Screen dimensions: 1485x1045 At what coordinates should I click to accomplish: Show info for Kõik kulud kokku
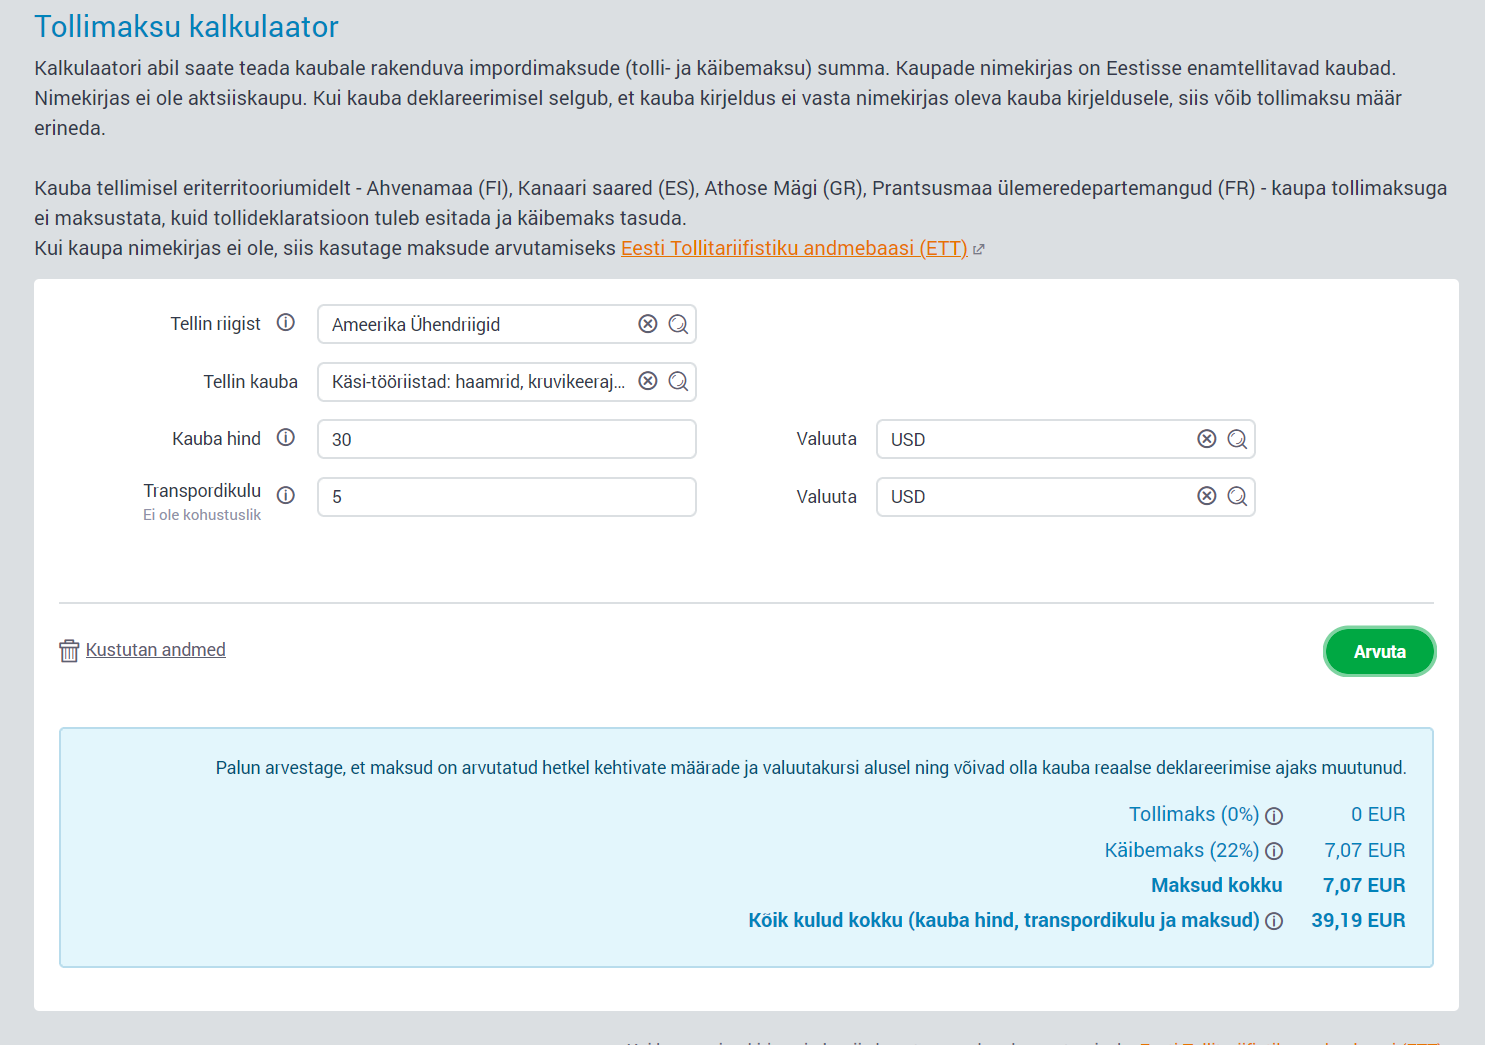point(1274,921)
